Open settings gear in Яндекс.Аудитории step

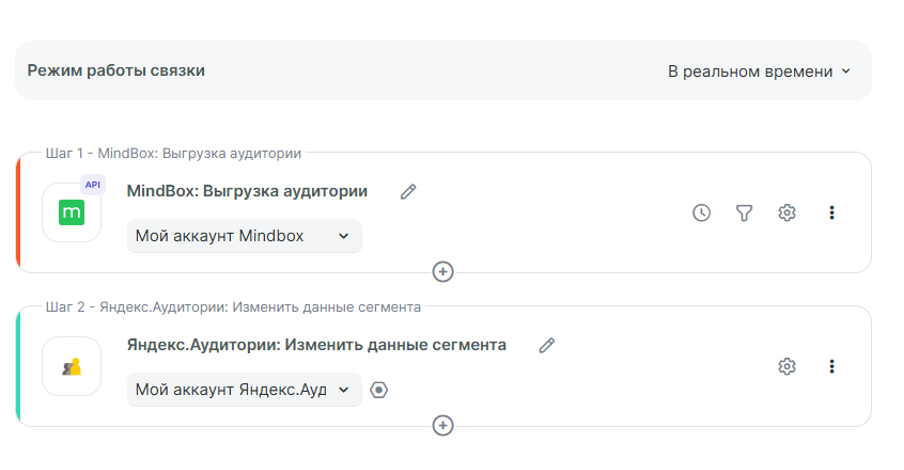pyautogui.click(x=787, y=366)
